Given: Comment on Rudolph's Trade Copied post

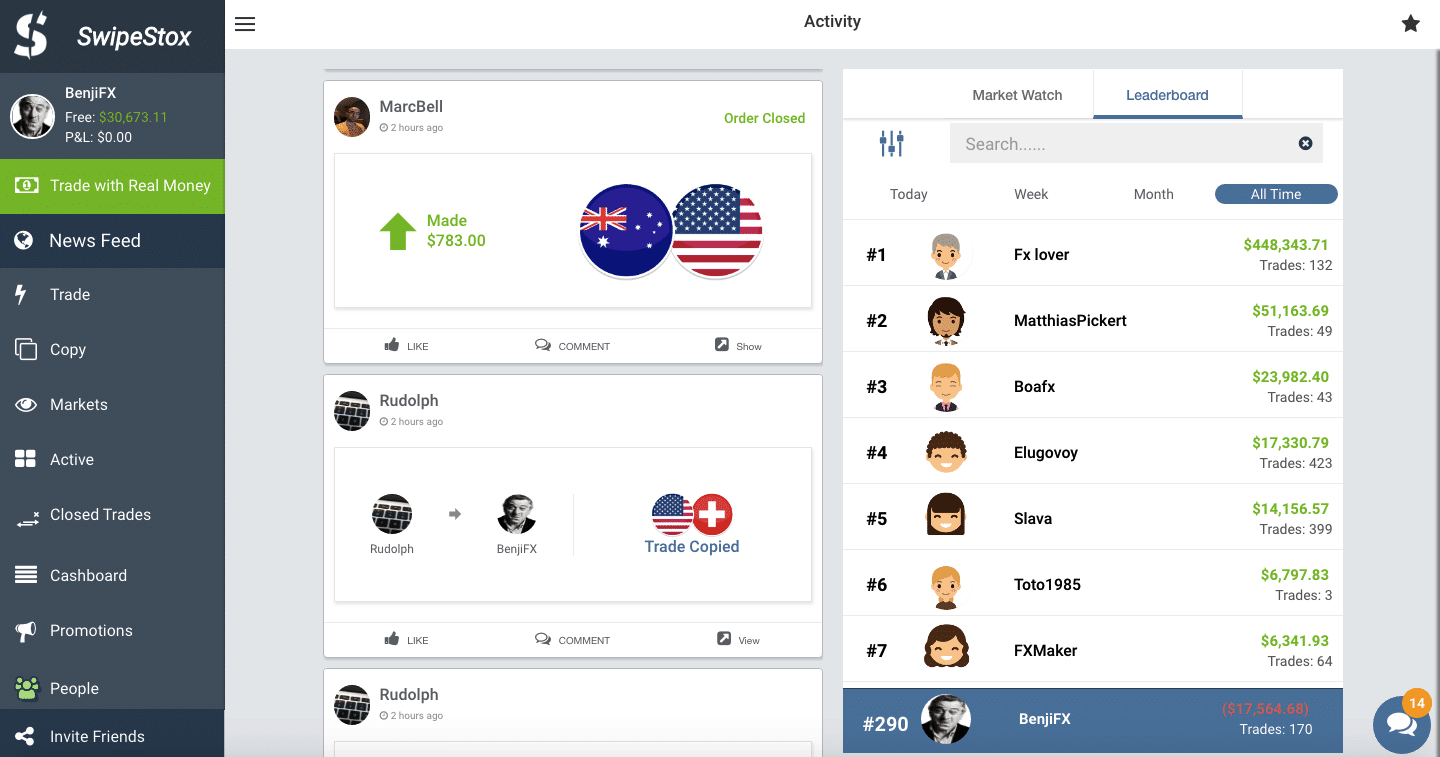Looking at the screenshot, I should [572, 640].
